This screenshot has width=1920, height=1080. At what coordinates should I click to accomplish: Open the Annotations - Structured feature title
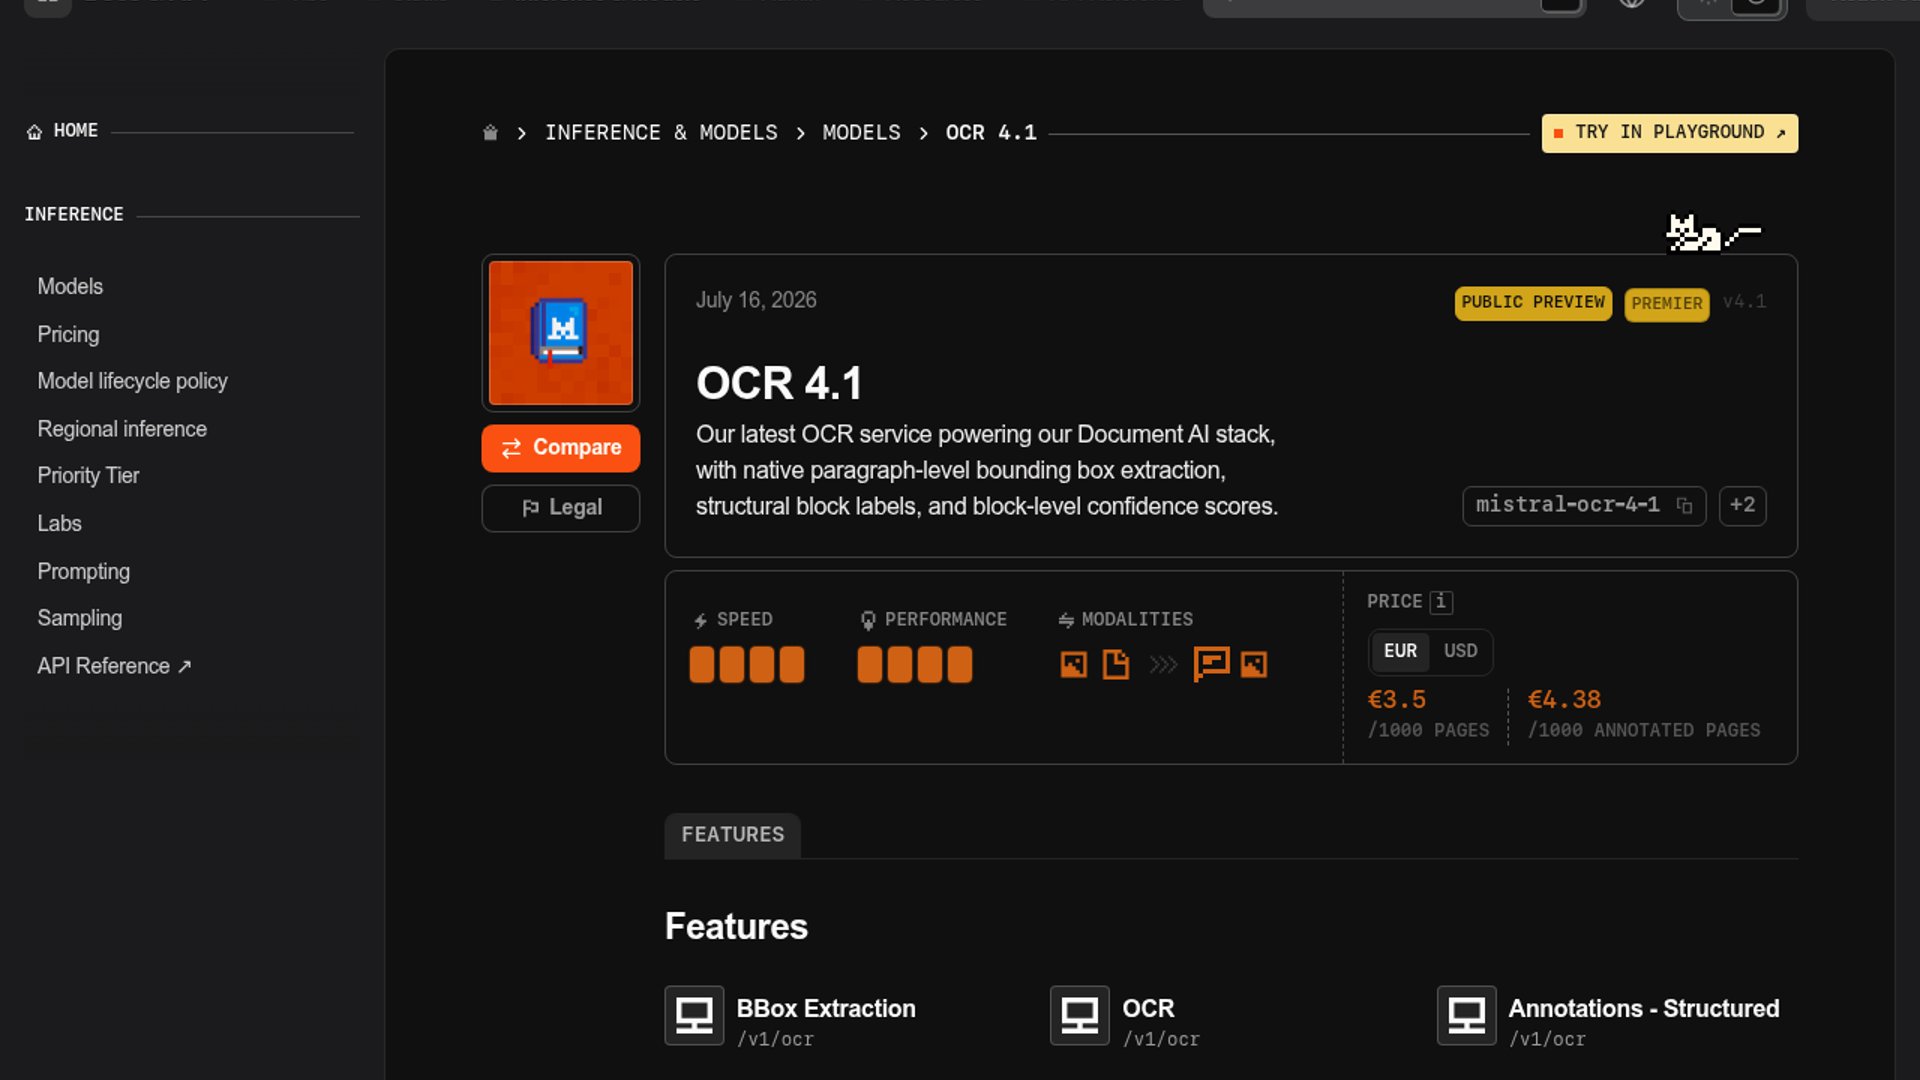coord(1644,1009)
